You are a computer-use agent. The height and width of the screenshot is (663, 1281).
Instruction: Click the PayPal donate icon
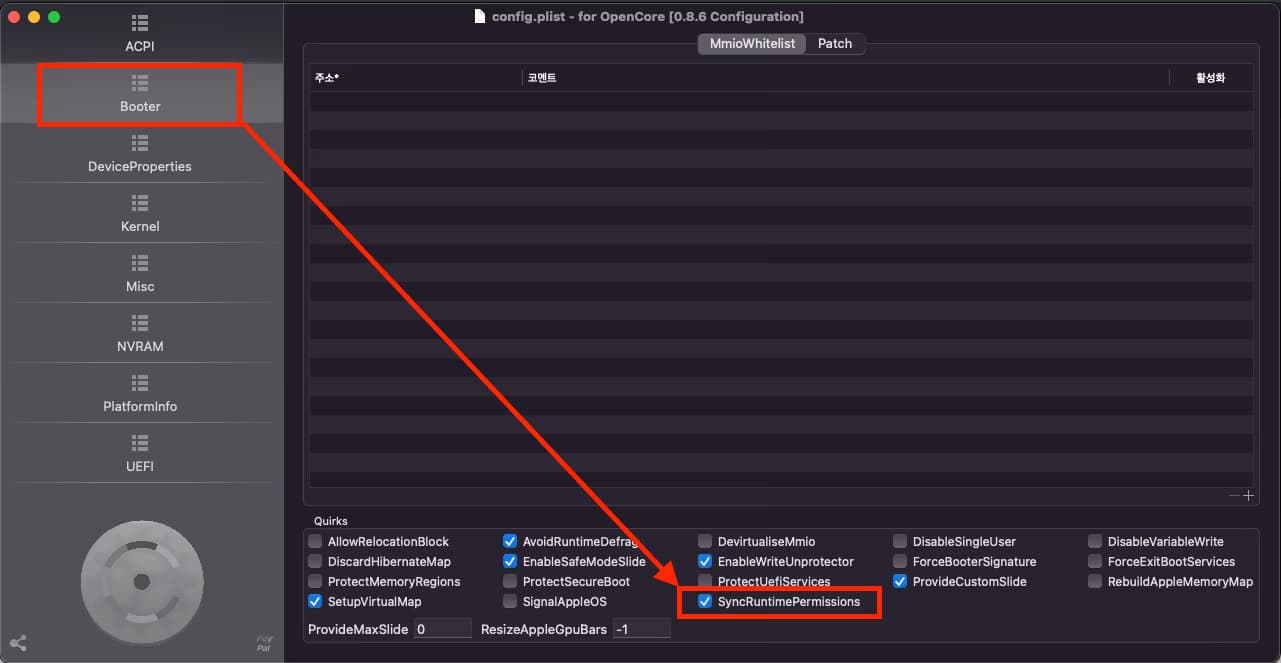264,644
